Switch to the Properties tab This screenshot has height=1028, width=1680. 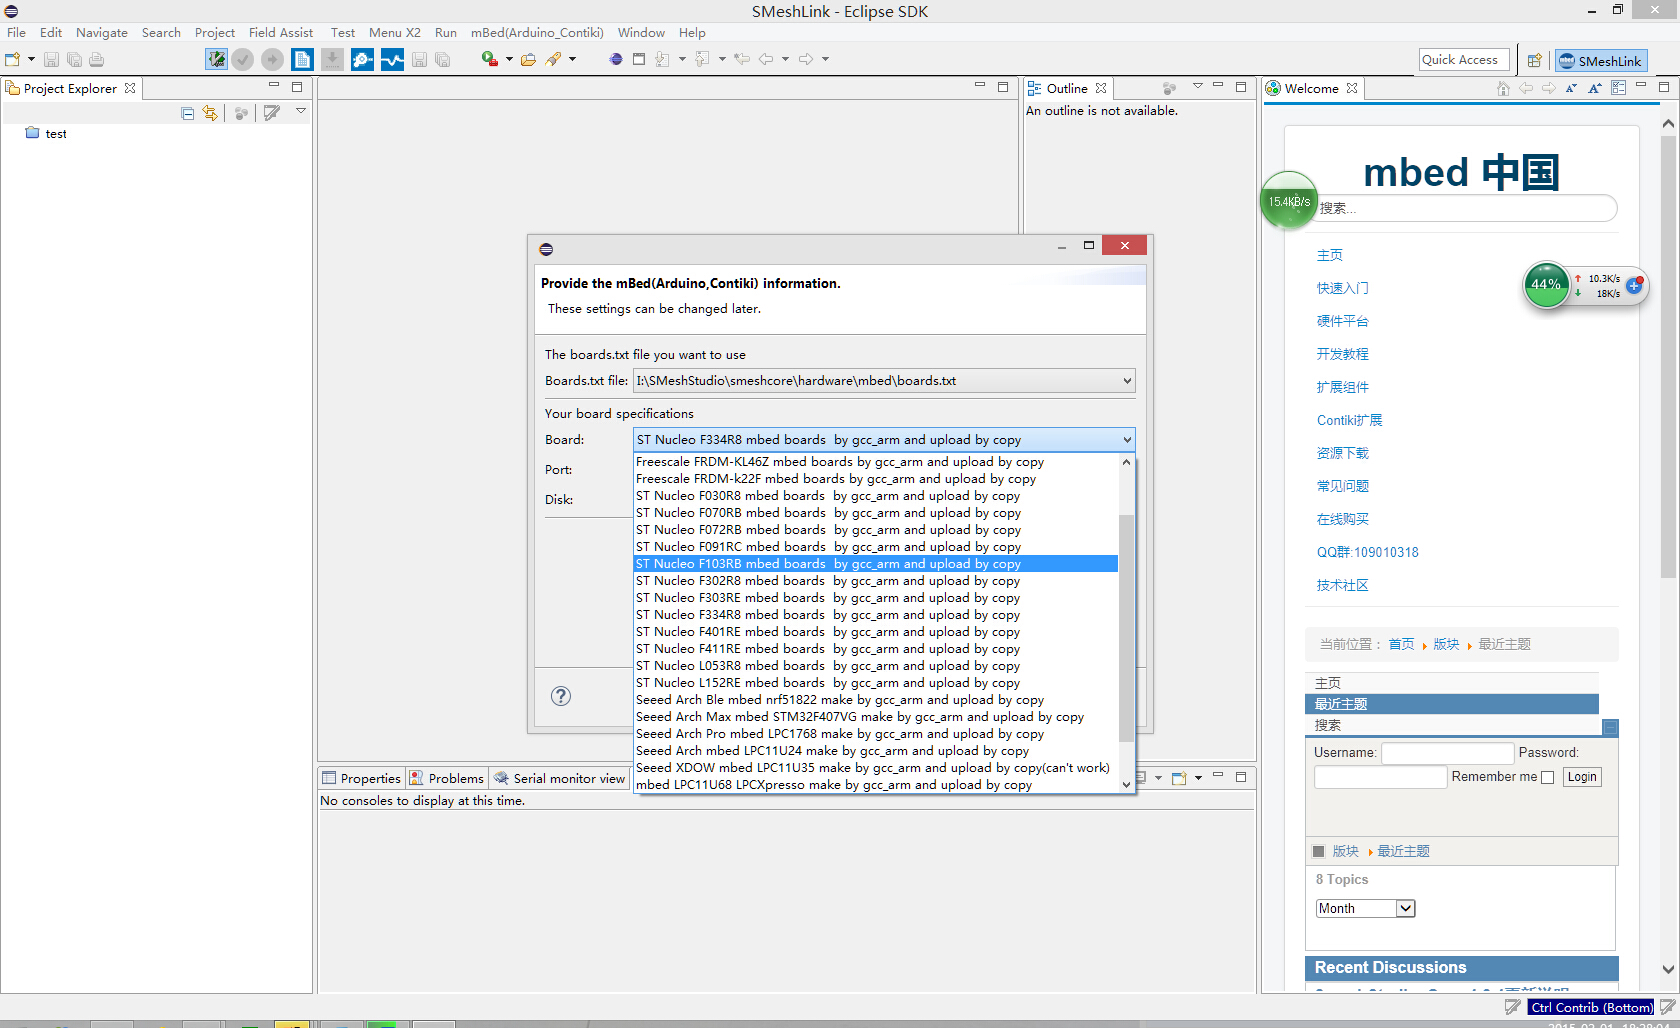pyautogui.click(x=362, y=778)
